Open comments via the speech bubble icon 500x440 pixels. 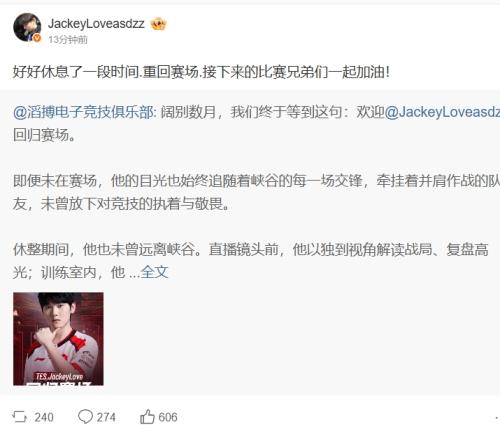pyautogui.click(x=85, y=417)
